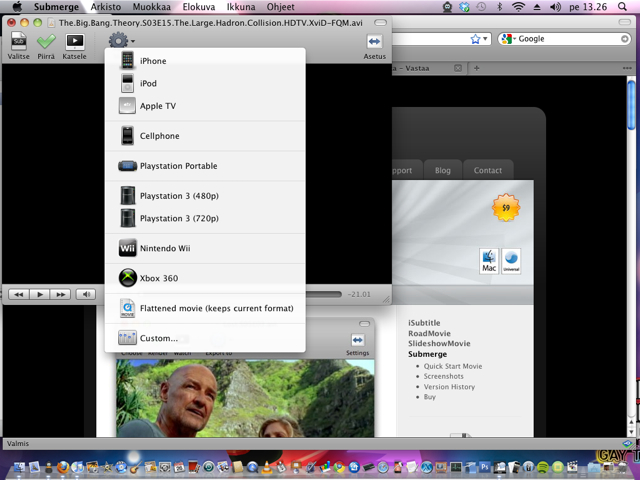Image resolution: width=640 pixels, height=480 pixels.
Task: Open the Blog tab on website
Action: tap(442, 170)
